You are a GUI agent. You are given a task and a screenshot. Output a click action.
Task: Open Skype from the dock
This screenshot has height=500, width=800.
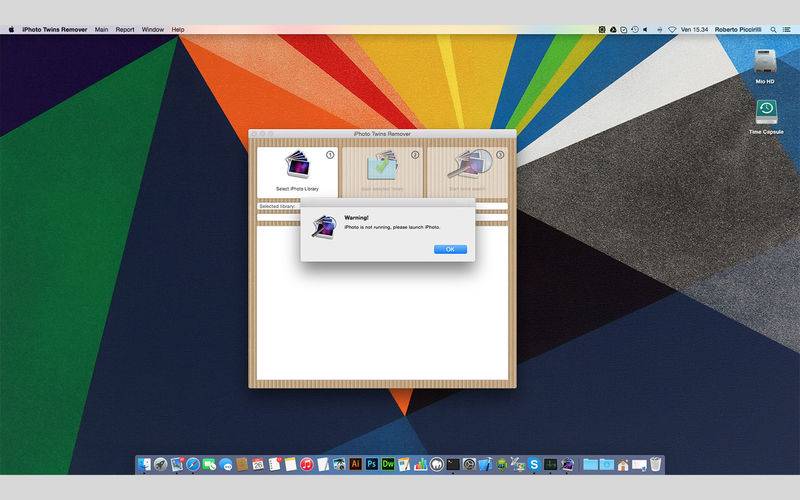(534, 464)
